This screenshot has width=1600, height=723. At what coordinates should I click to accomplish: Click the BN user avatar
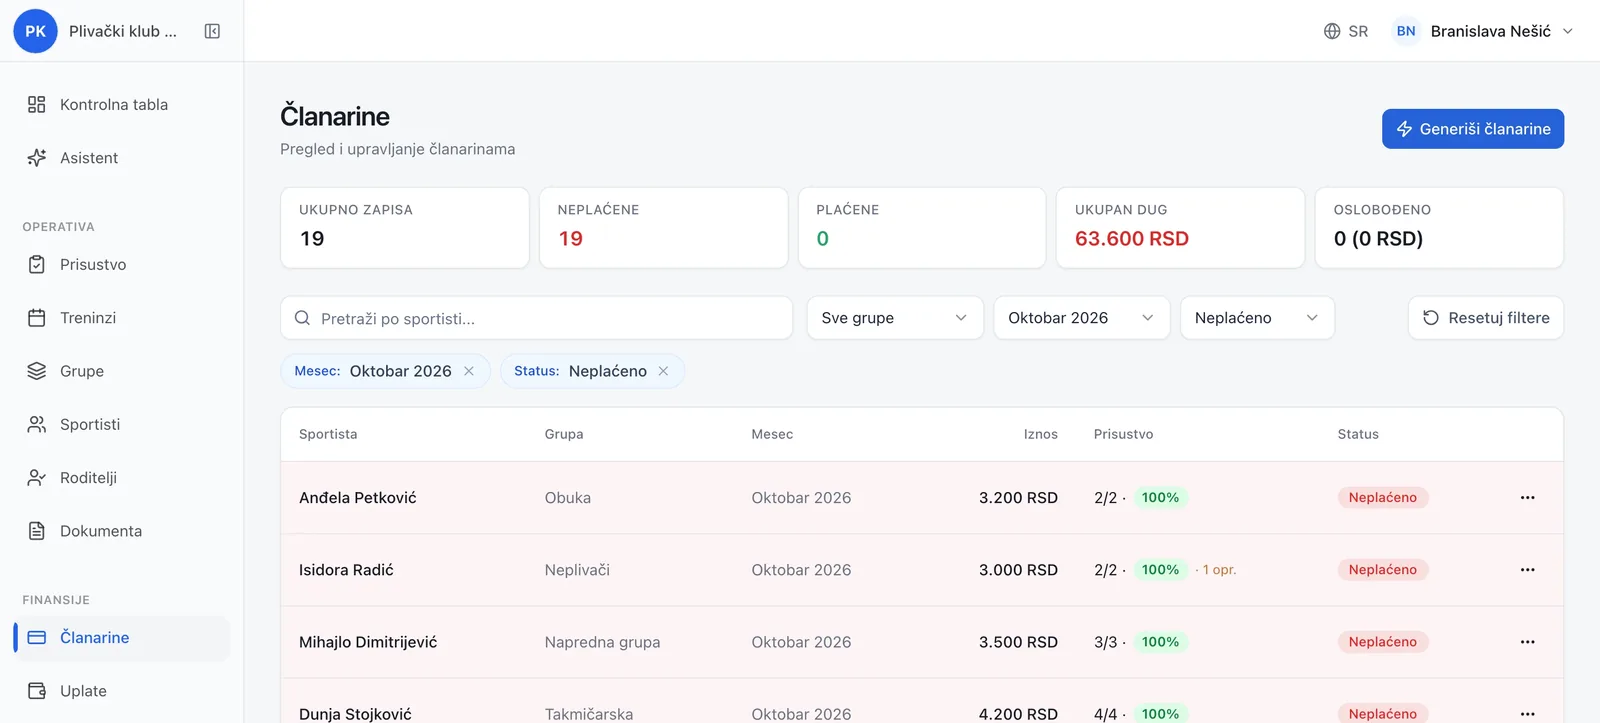click(1406, 31)
